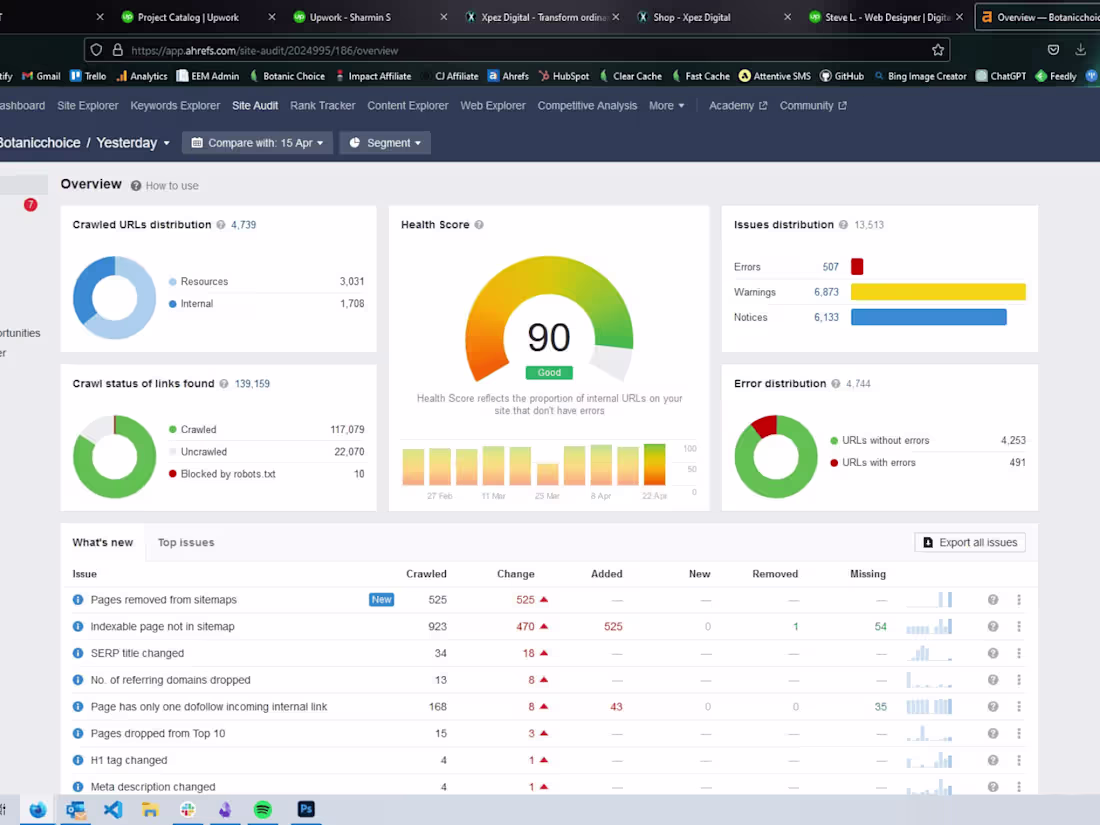
Task: Click help icon next to Health Score
Action: tap(479, 225)
